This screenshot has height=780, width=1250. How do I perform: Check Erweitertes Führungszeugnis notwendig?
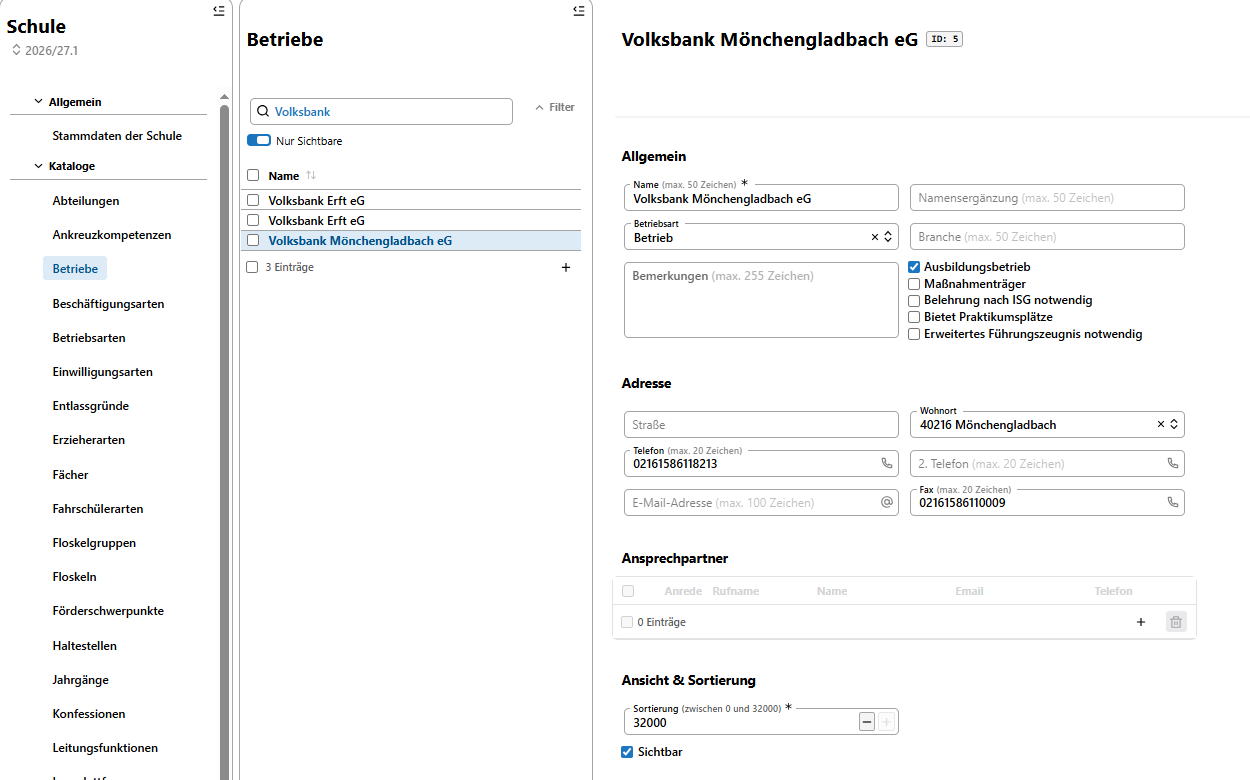[914, 334]
